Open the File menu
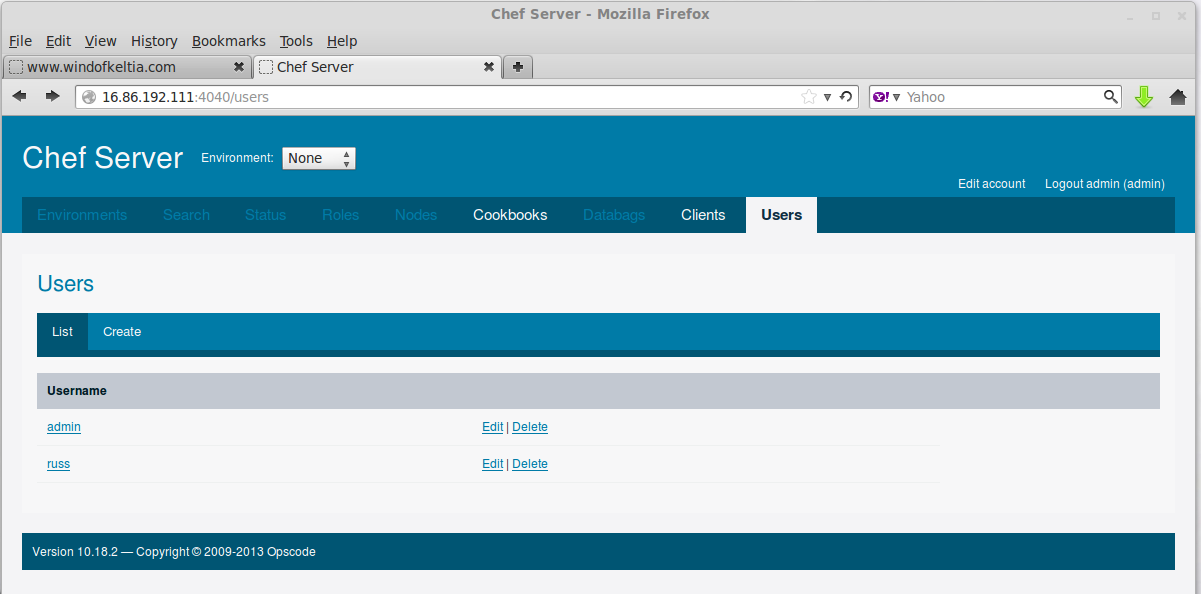 tap(20, 41)
